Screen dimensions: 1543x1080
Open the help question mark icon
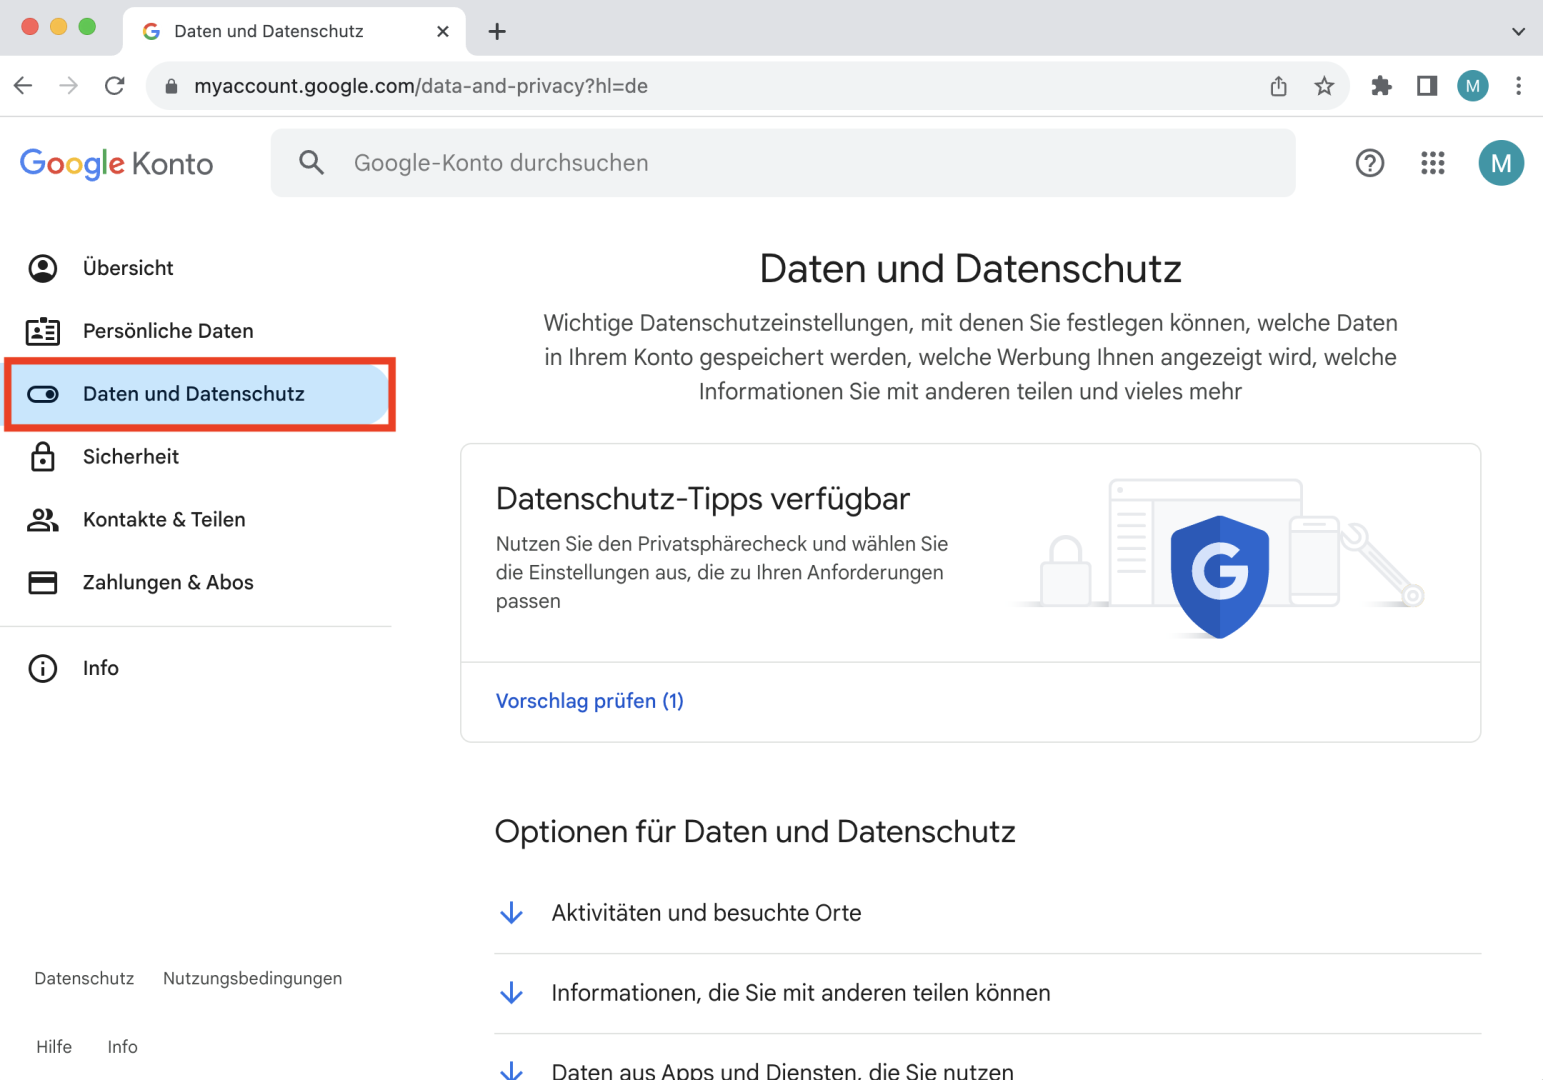[x=1370, y=163]
